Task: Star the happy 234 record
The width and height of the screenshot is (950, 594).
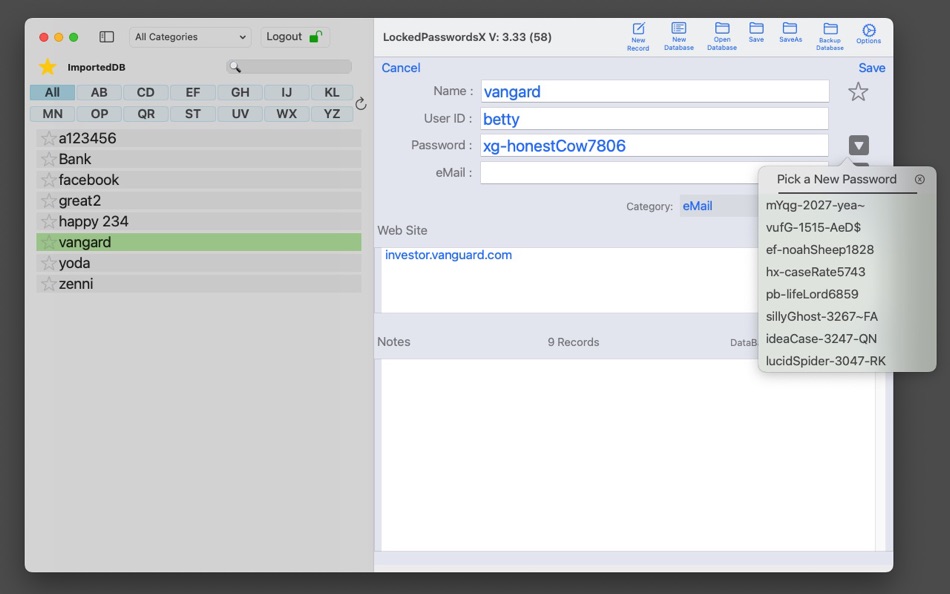Action: point(48,222)
